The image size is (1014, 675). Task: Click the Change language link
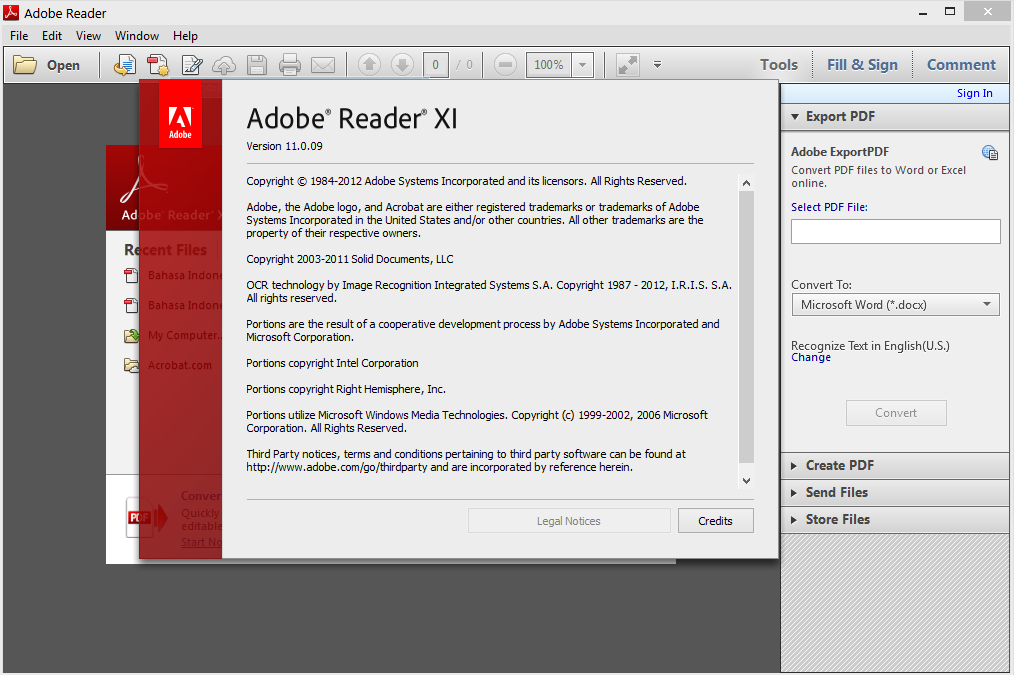(x=810, y=358)
